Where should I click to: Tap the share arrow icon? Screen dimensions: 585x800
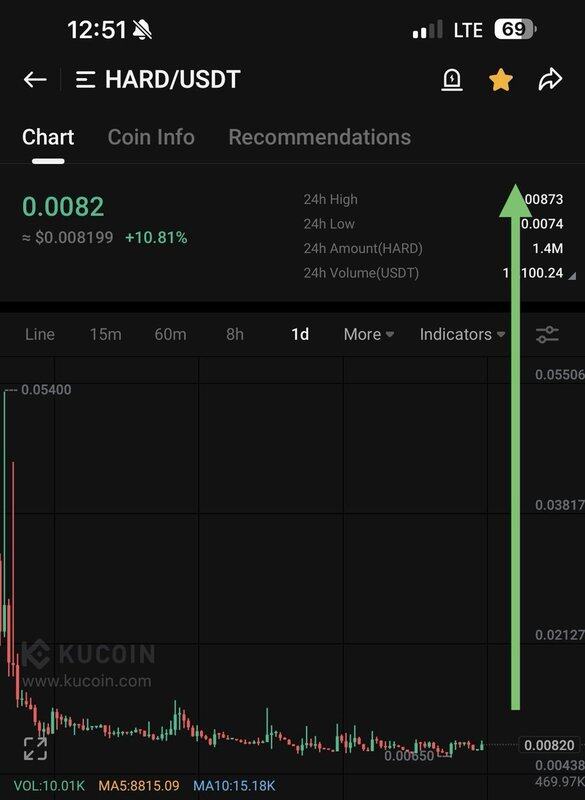pos(550,80)
